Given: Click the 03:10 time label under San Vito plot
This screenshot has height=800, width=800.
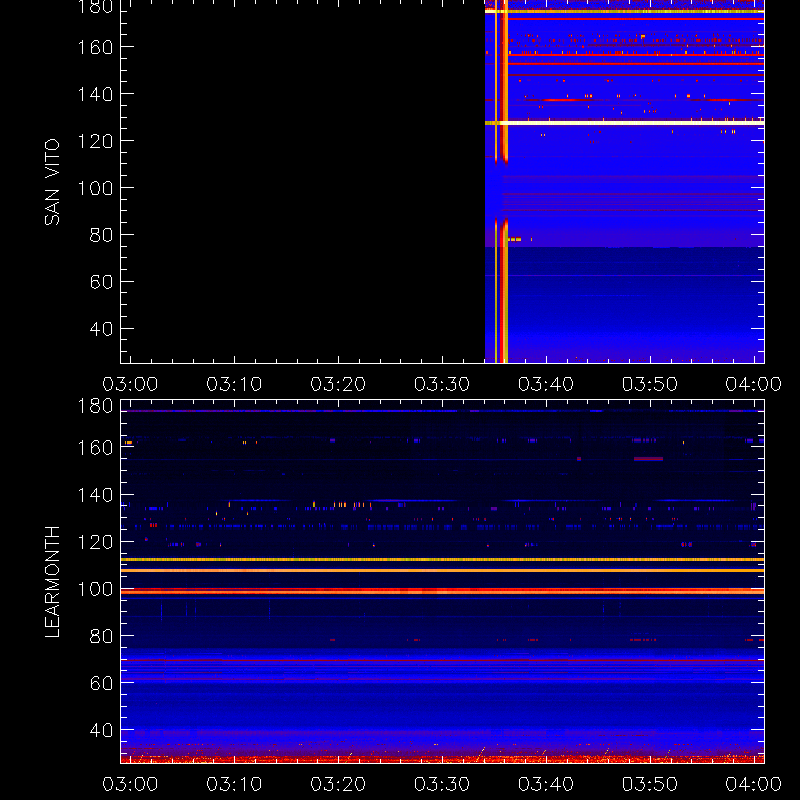Looking at the screenshot, I should tap(234, 384).
